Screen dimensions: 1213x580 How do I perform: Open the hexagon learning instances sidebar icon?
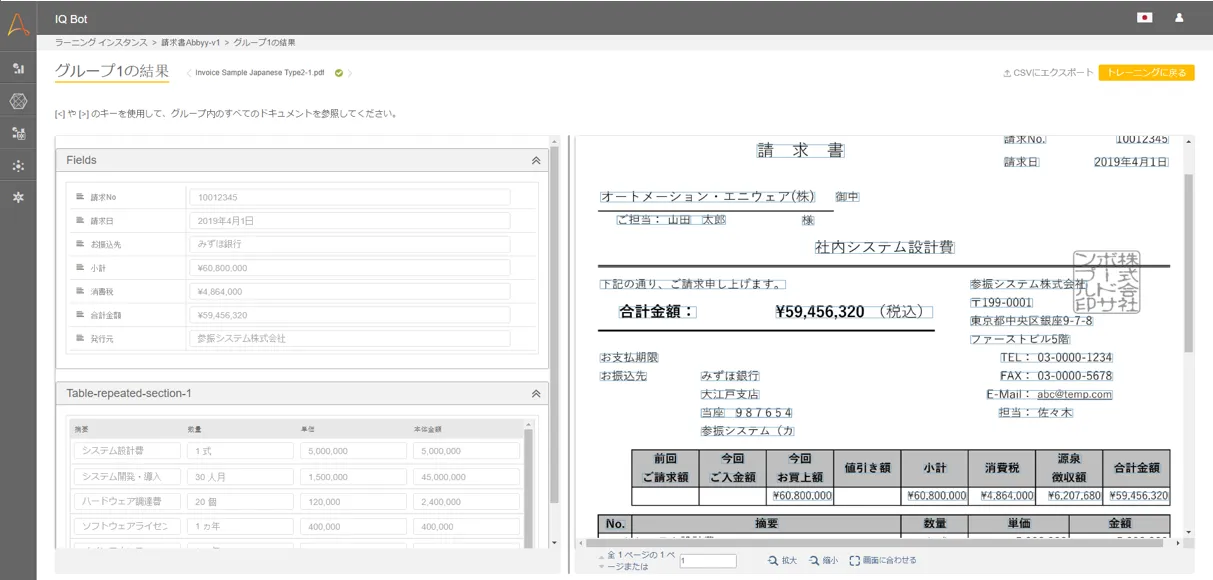click(18, 101)
